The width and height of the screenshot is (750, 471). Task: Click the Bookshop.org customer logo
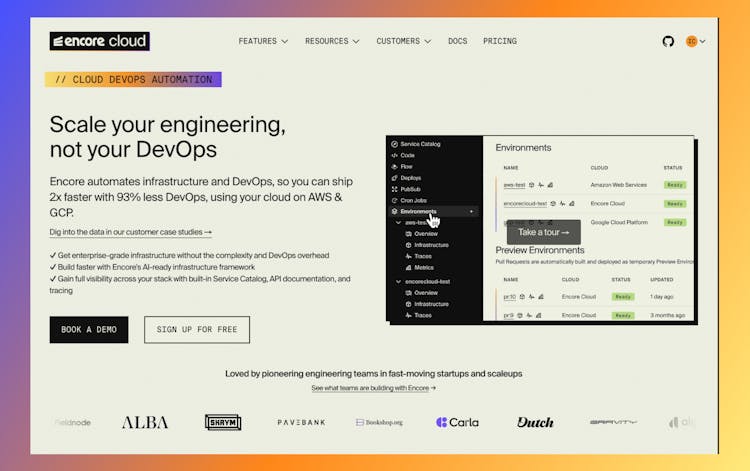tap(379, 423)
